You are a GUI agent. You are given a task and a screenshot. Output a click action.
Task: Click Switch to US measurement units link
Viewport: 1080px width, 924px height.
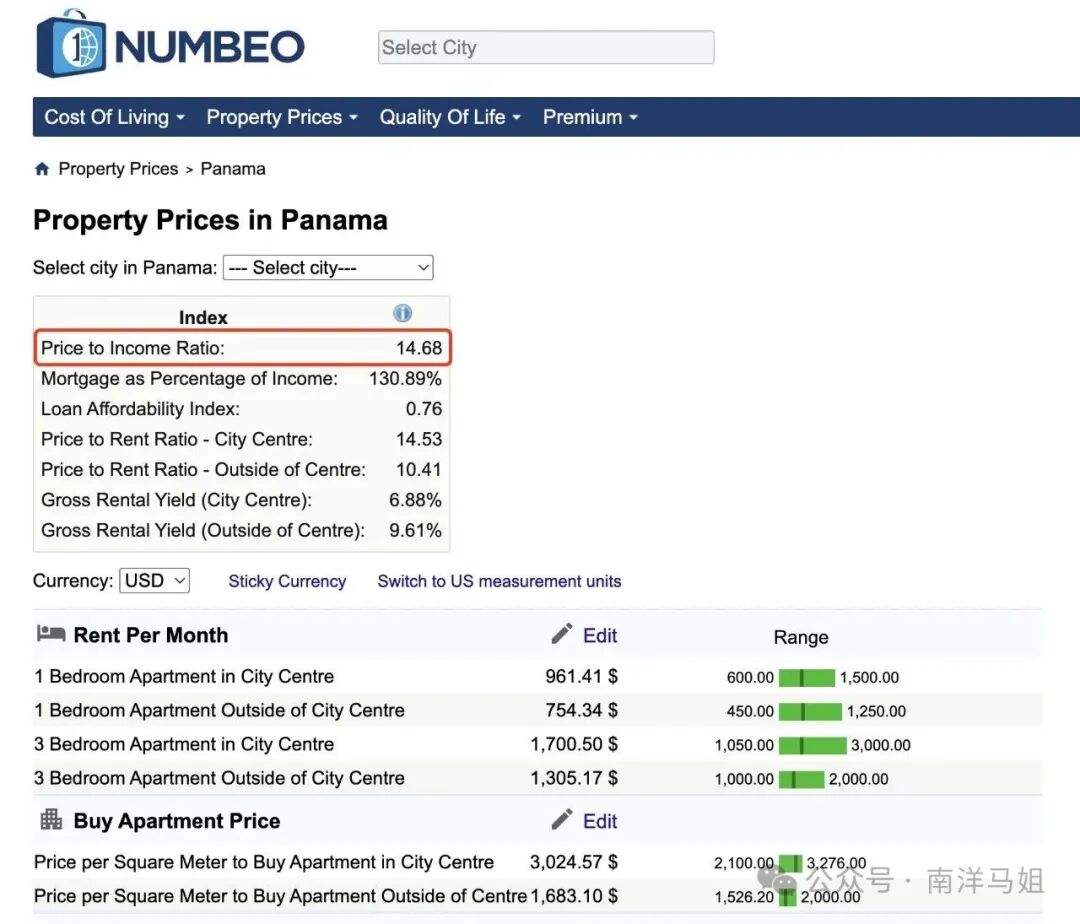click(x=499, y=581)
